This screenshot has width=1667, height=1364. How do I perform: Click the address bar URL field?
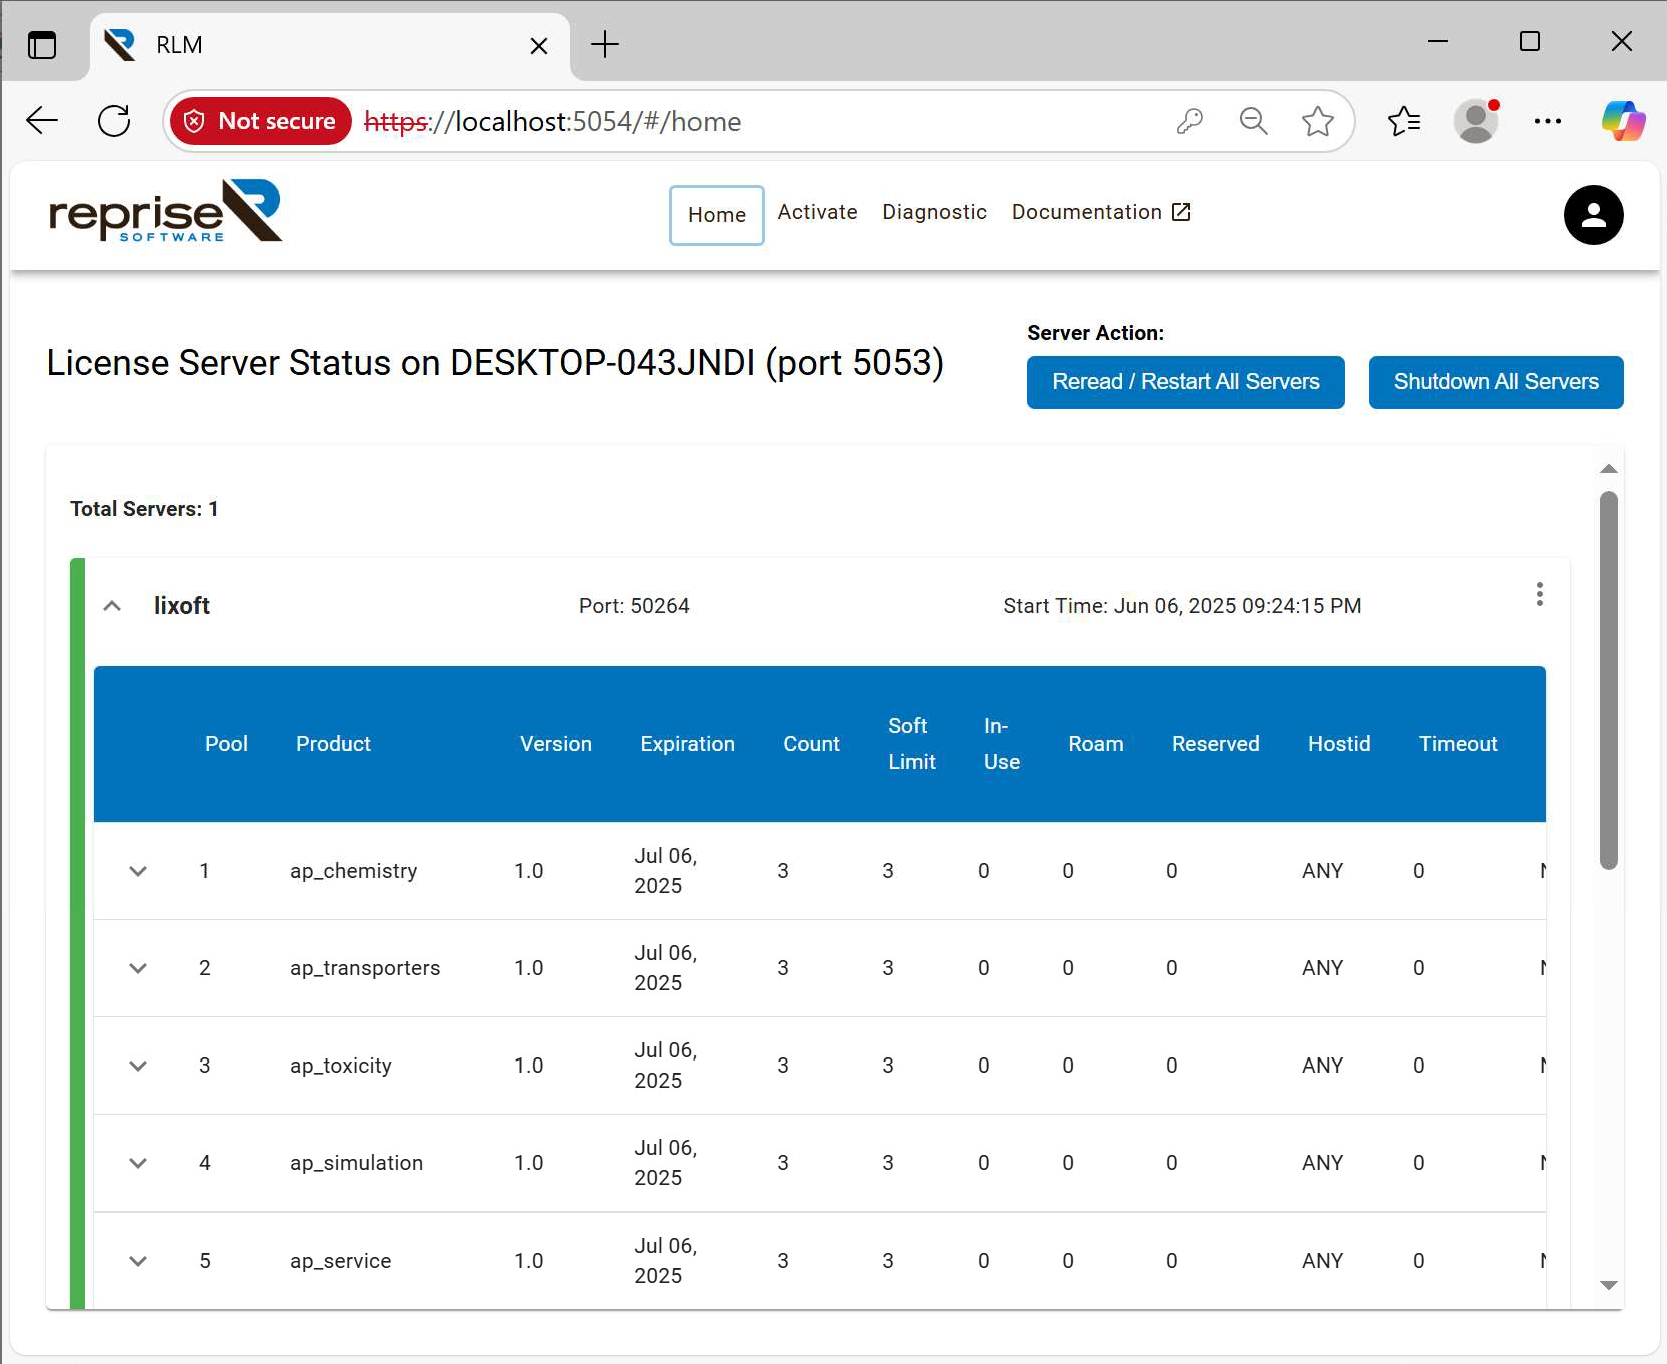pos(760,121)
